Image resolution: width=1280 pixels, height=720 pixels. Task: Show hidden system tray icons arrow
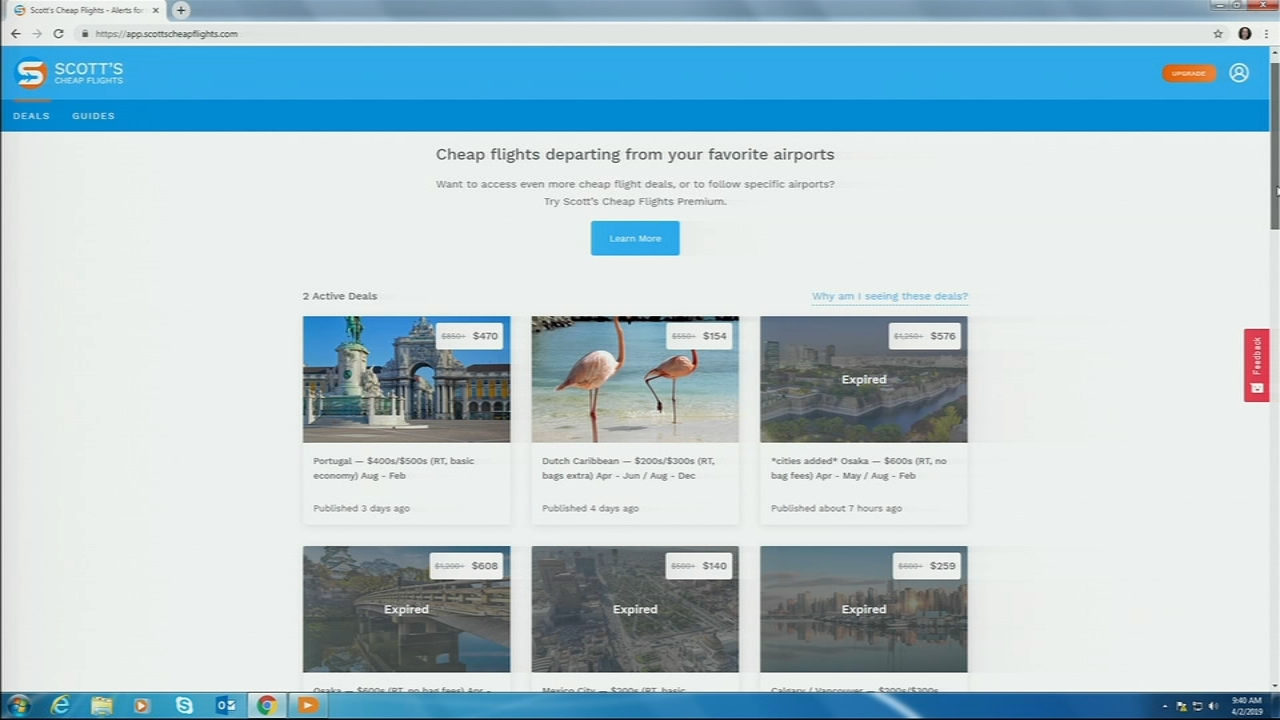click(1166, 707)
